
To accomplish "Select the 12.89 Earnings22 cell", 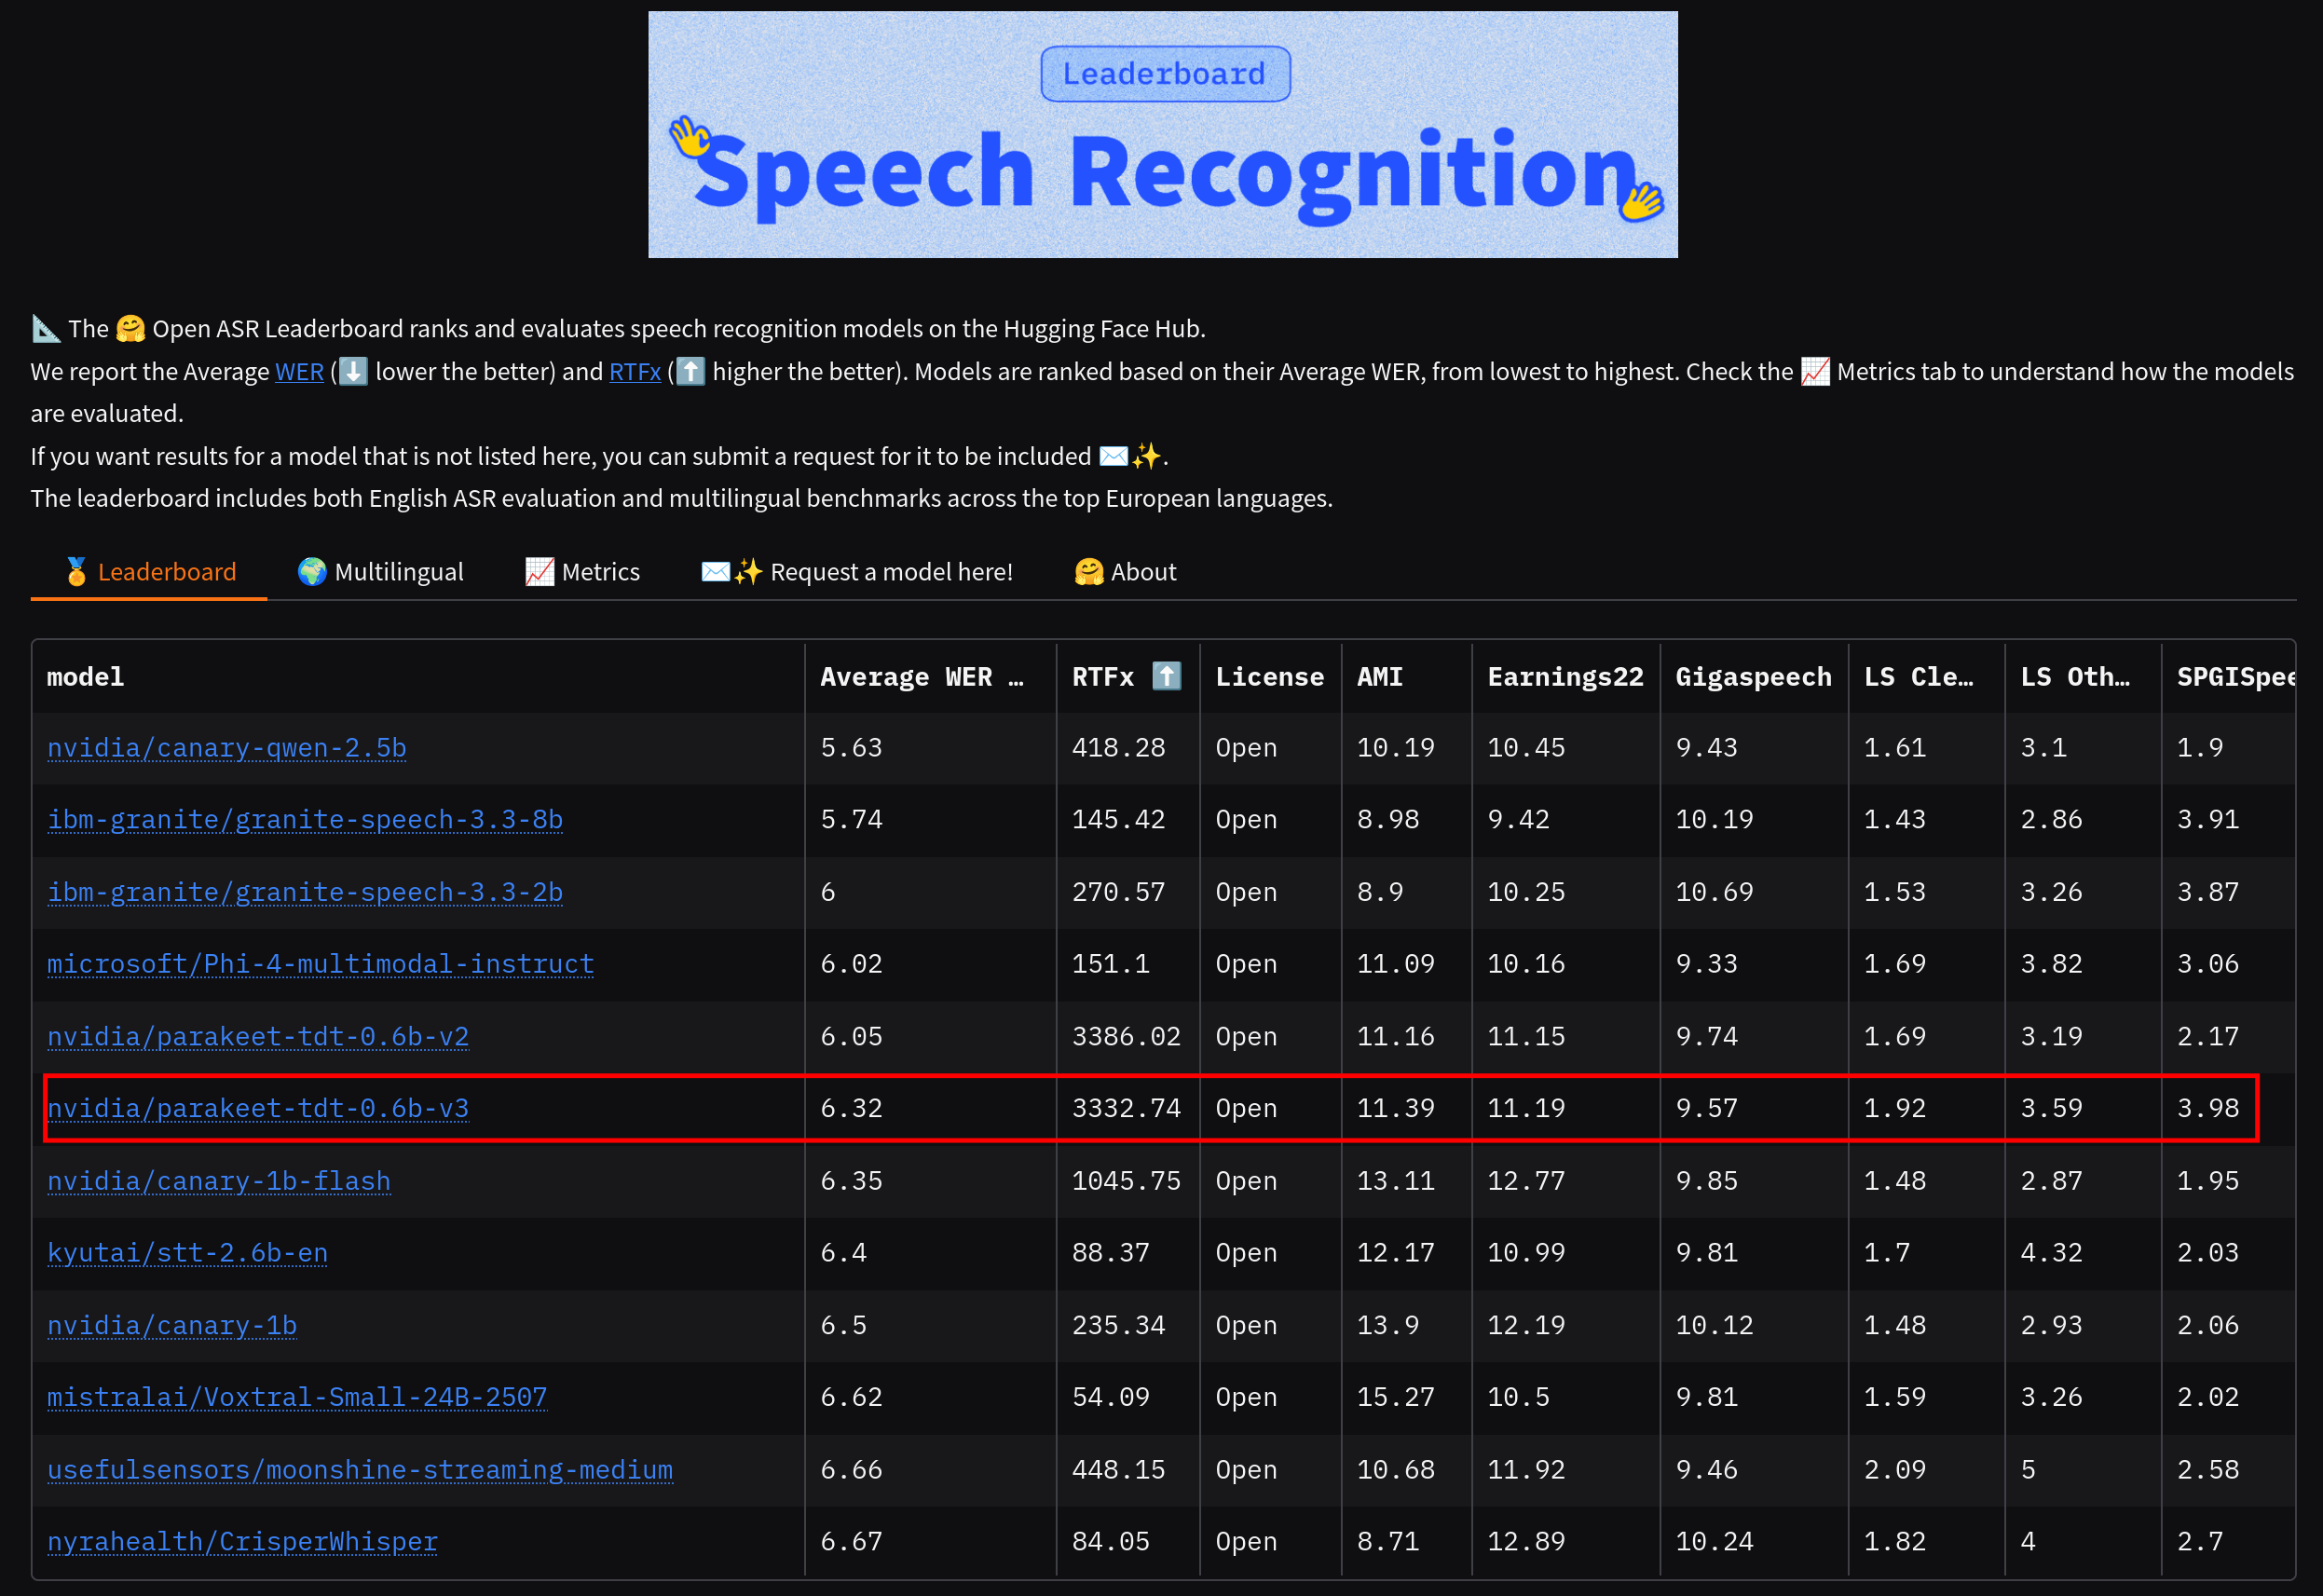I will [1565, 1542].
